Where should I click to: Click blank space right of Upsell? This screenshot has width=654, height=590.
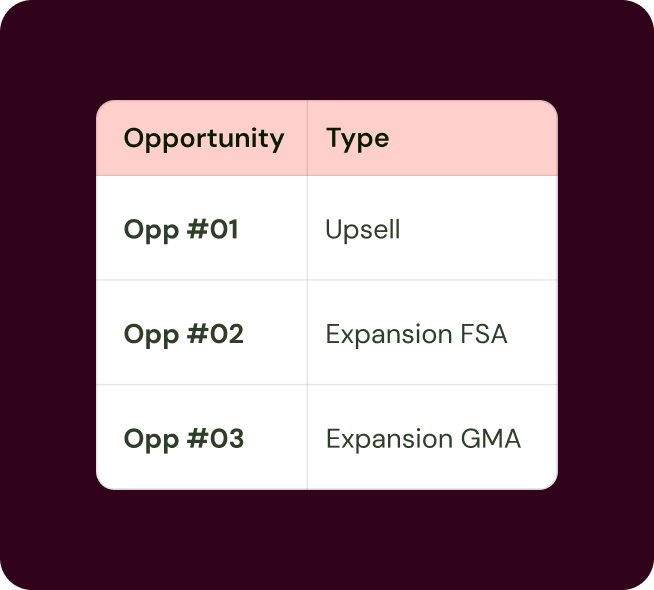click(478, 229)
